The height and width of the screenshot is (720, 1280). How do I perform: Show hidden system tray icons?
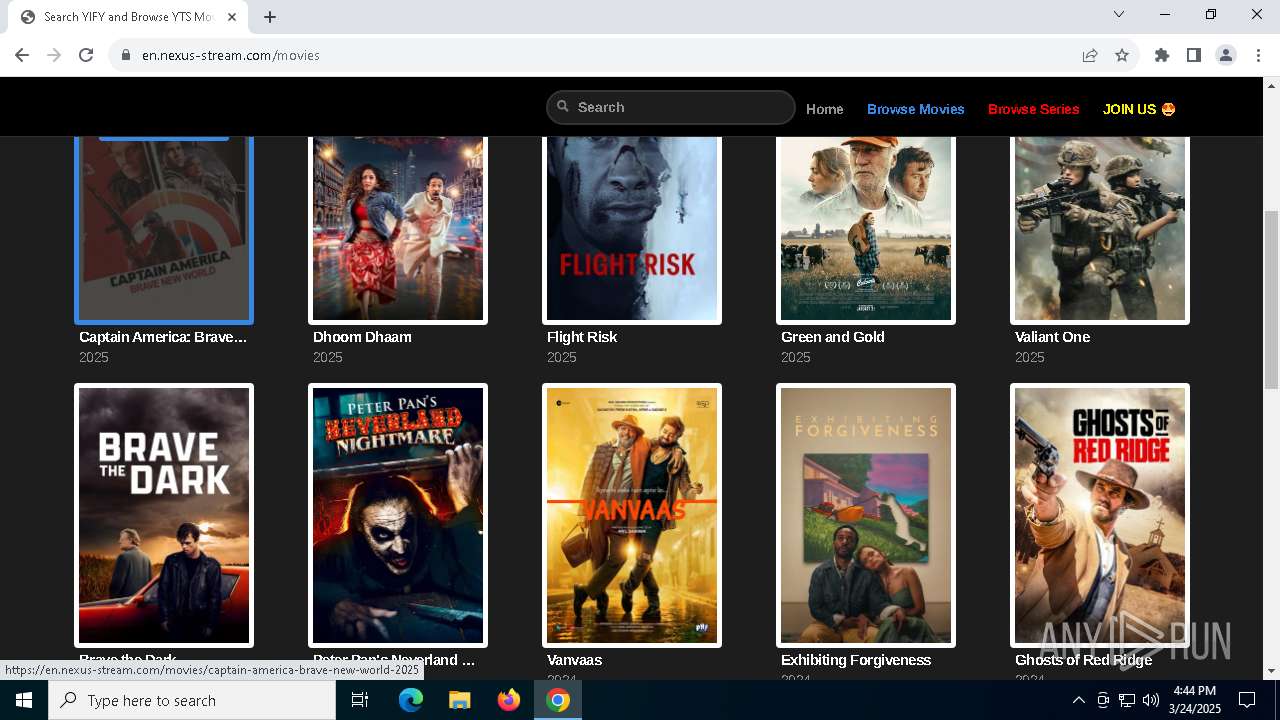click(x=1078, y=700)
